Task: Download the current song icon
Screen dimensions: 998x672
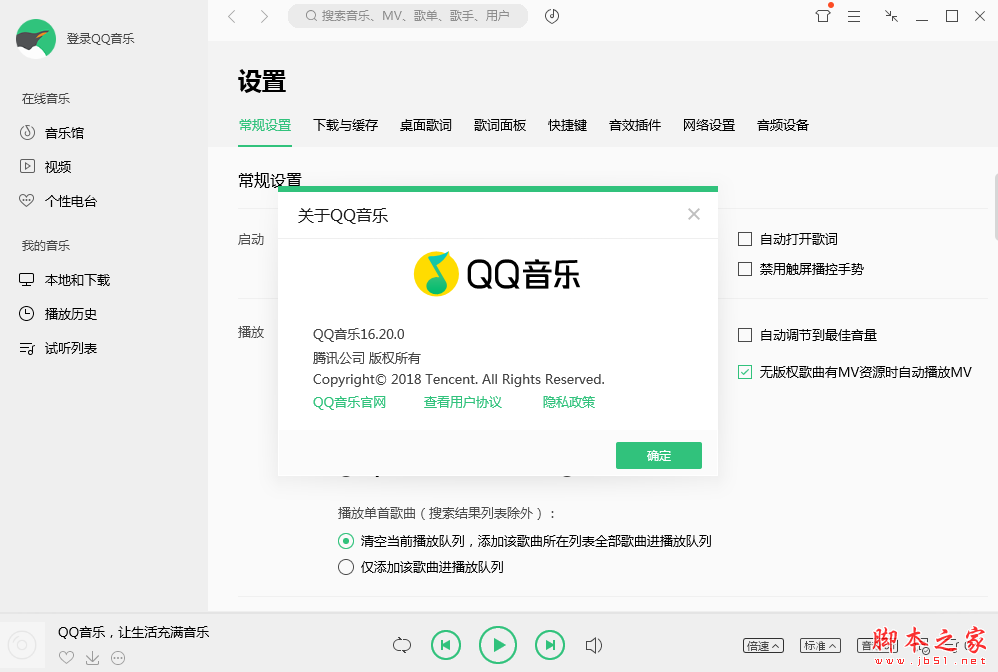Action: tap(92, 657)
